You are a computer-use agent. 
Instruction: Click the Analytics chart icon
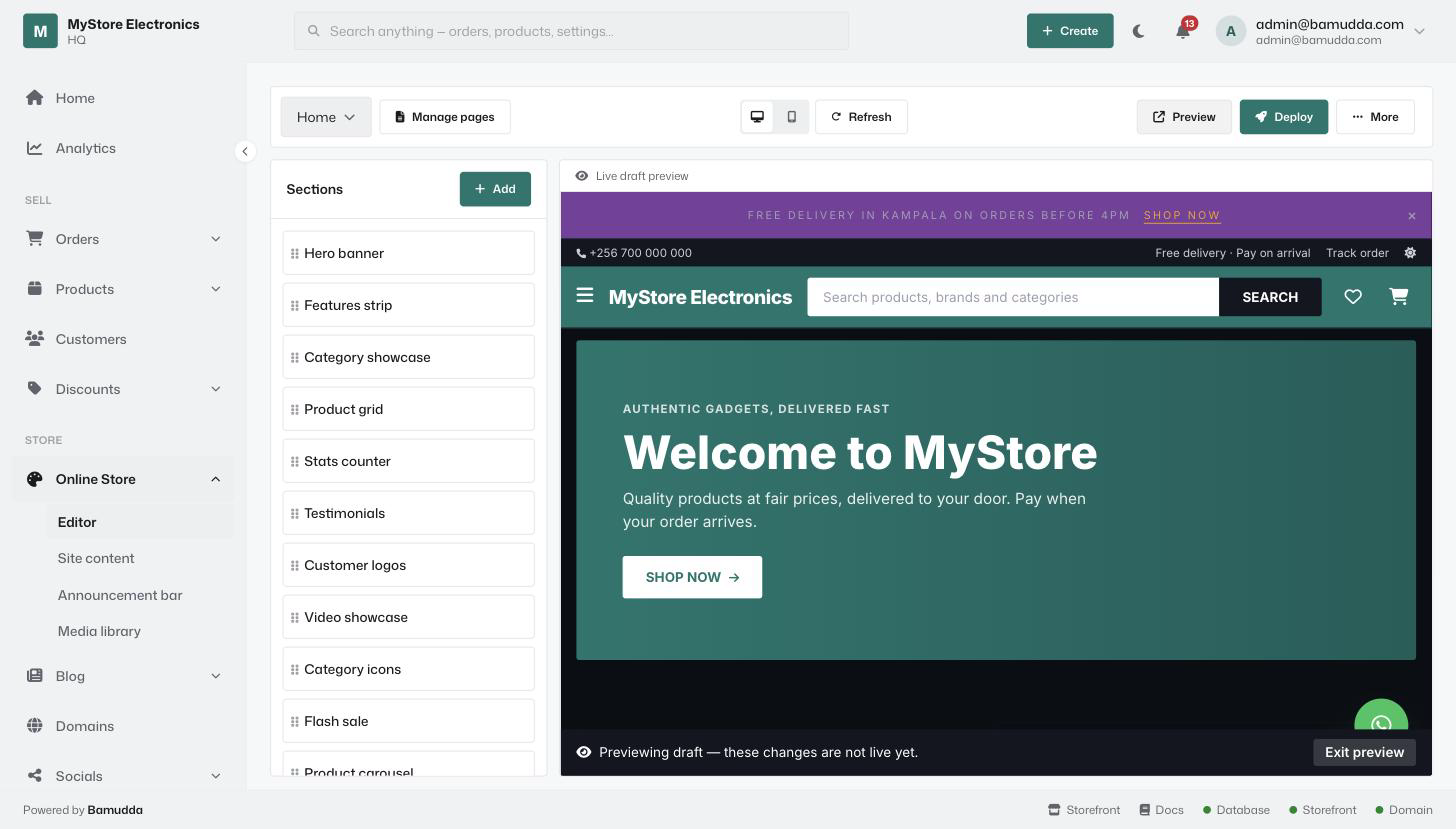click(35, 148)
